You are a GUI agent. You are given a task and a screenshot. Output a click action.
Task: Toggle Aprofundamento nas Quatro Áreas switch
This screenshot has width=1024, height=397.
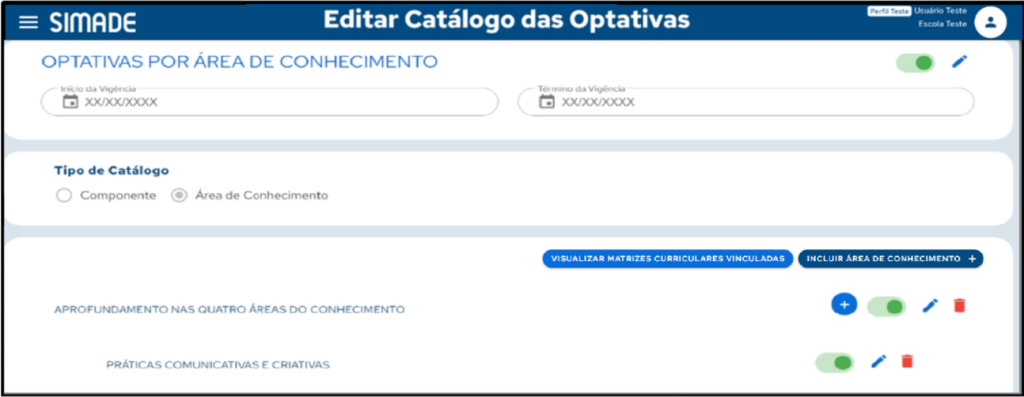(x=886, y=306)
